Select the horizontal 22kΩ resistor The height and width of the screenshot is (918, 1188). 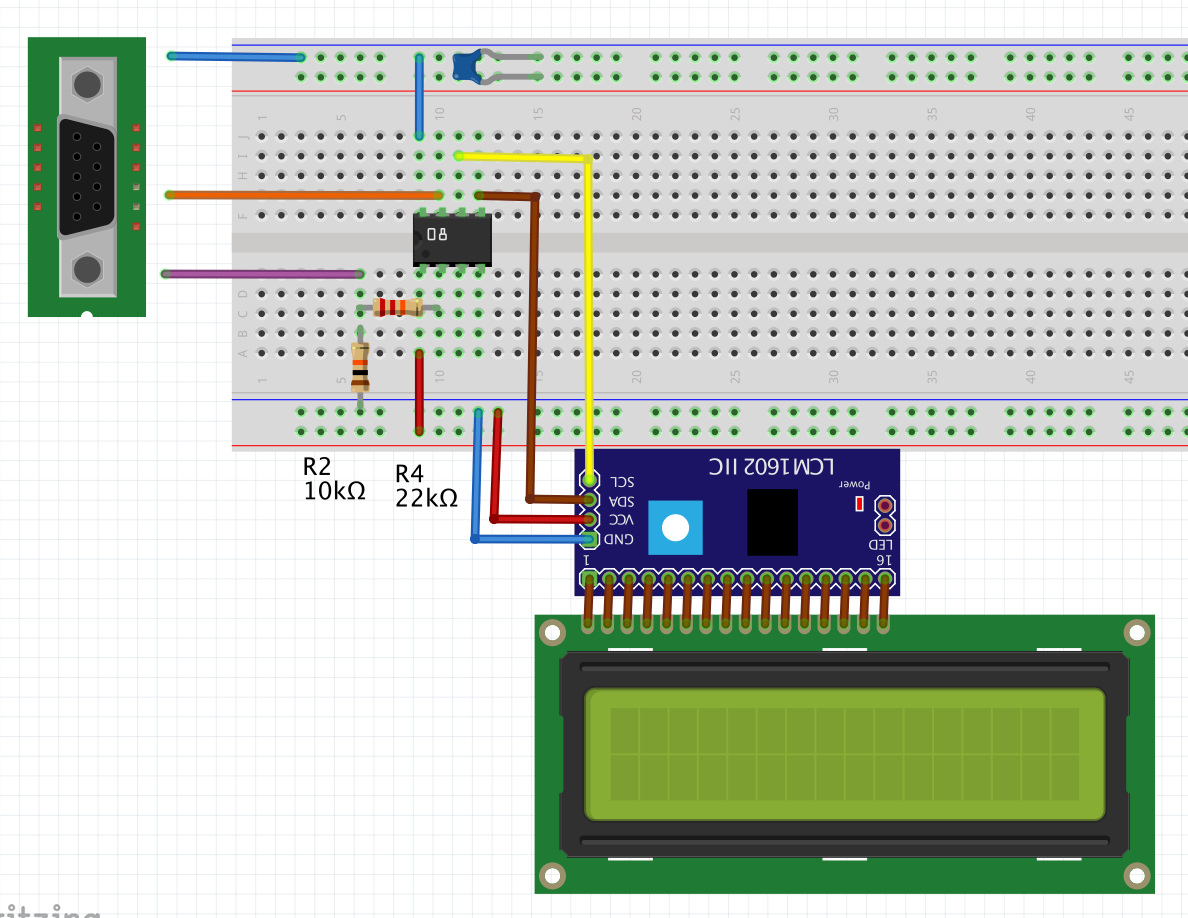click(x=397, y=307)
